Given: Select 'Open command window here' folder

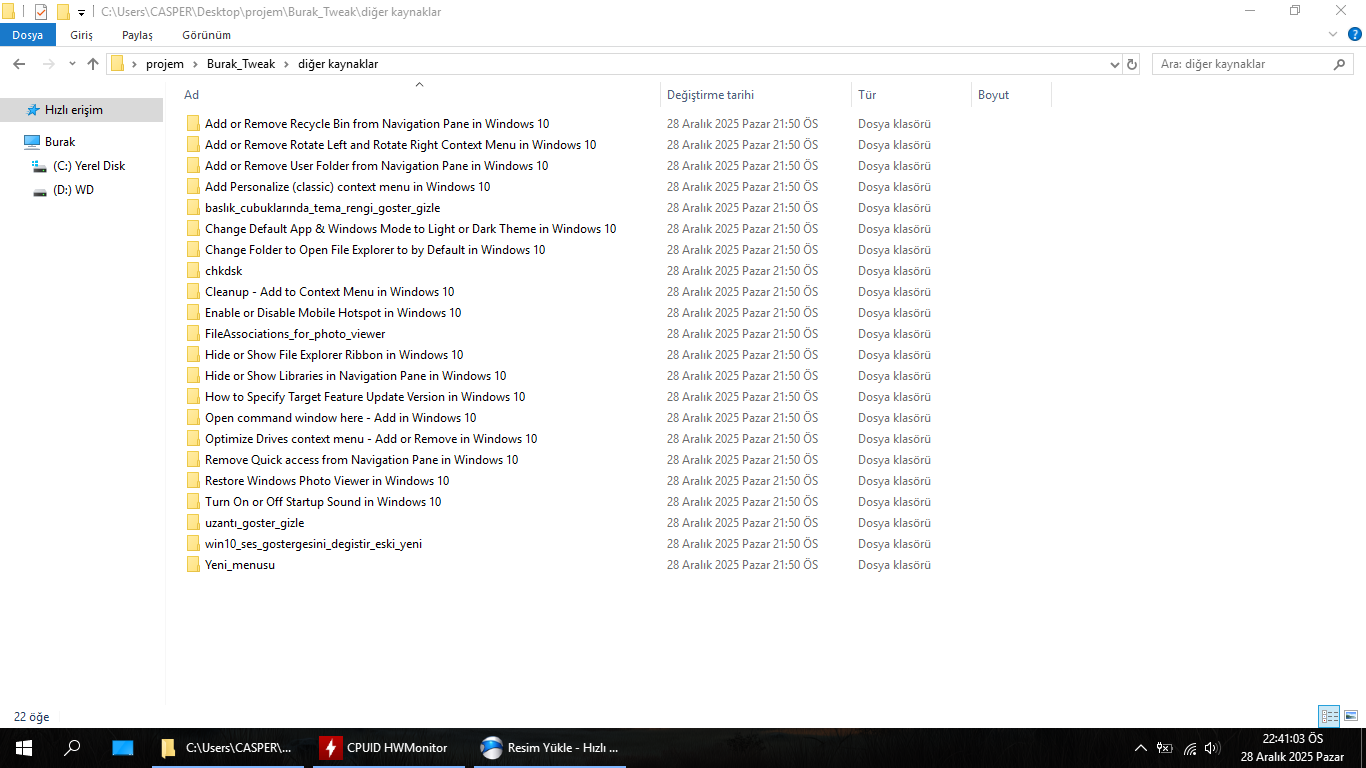Looking at the screenshot, I should (x=341, y=418).
